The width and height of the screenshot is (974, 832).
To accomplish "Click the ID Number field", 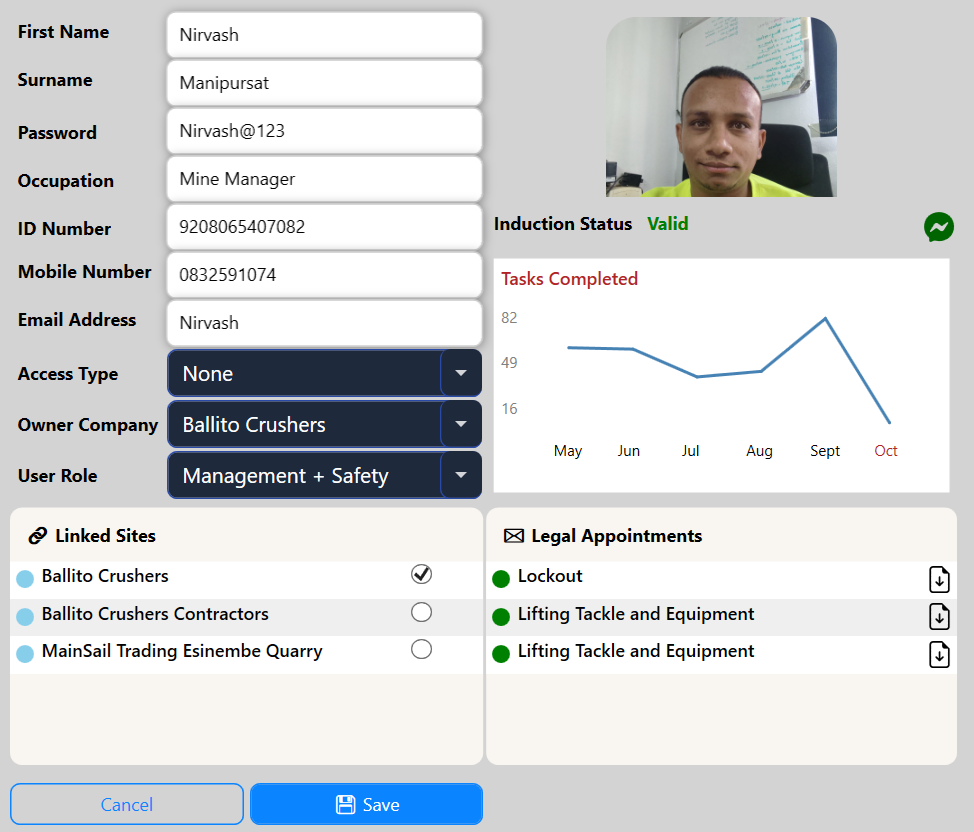I will coord(324,227).
